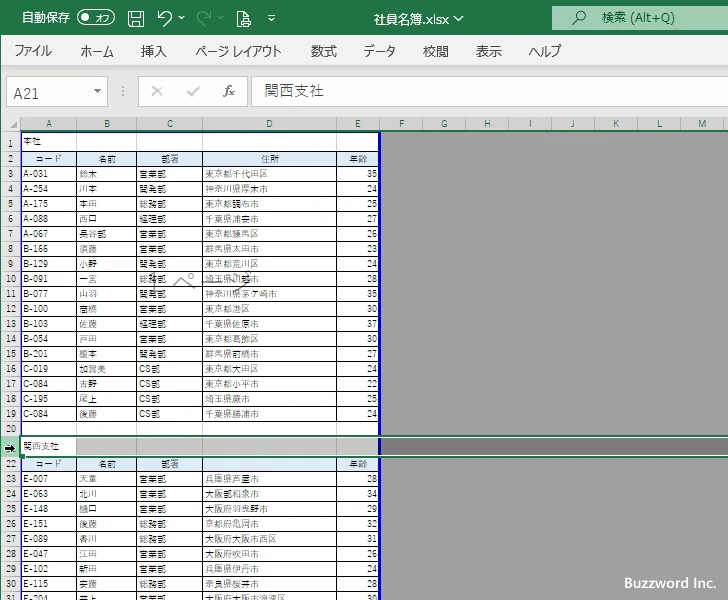Image resolution: width=728 pixels, height=600 pixels.
Task: Click the Insert Function fx icon
Action: (229, 91)
